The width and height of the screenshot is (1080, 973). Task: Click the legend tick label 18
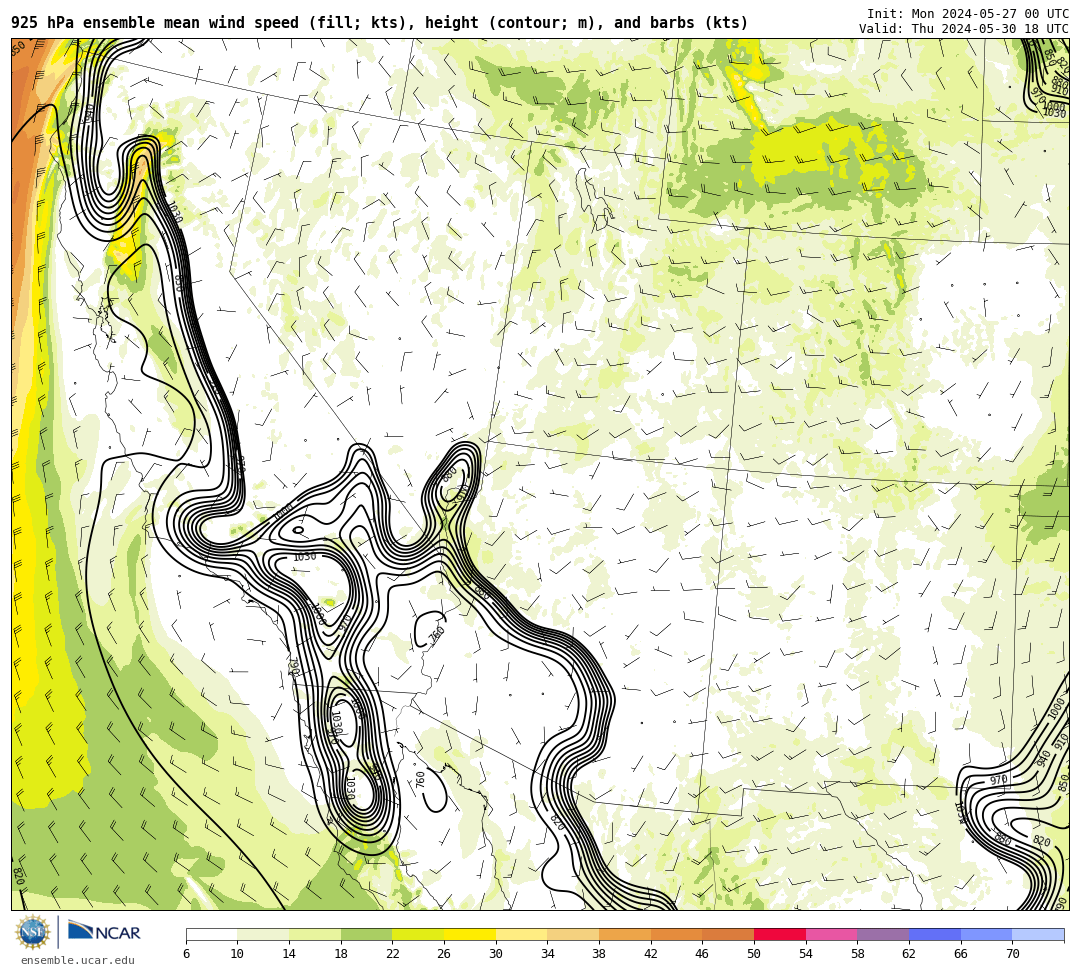pyautogui.click(x=341, y=954)
